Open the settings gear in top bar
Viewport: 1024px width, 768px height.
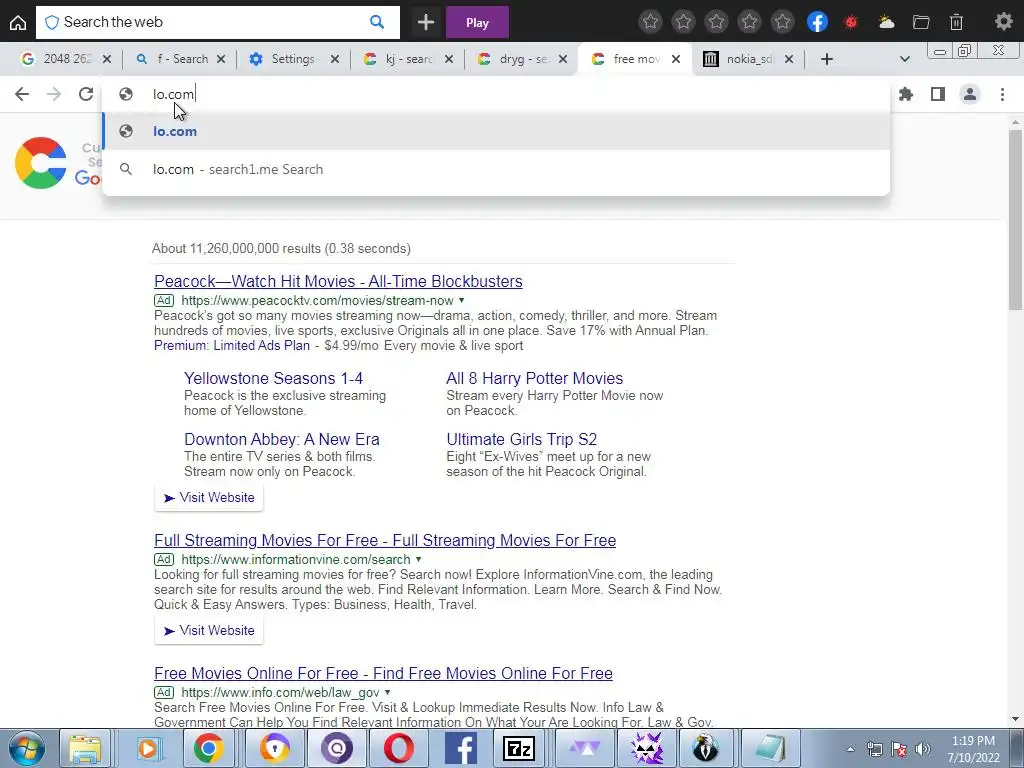coord(1003,22)
